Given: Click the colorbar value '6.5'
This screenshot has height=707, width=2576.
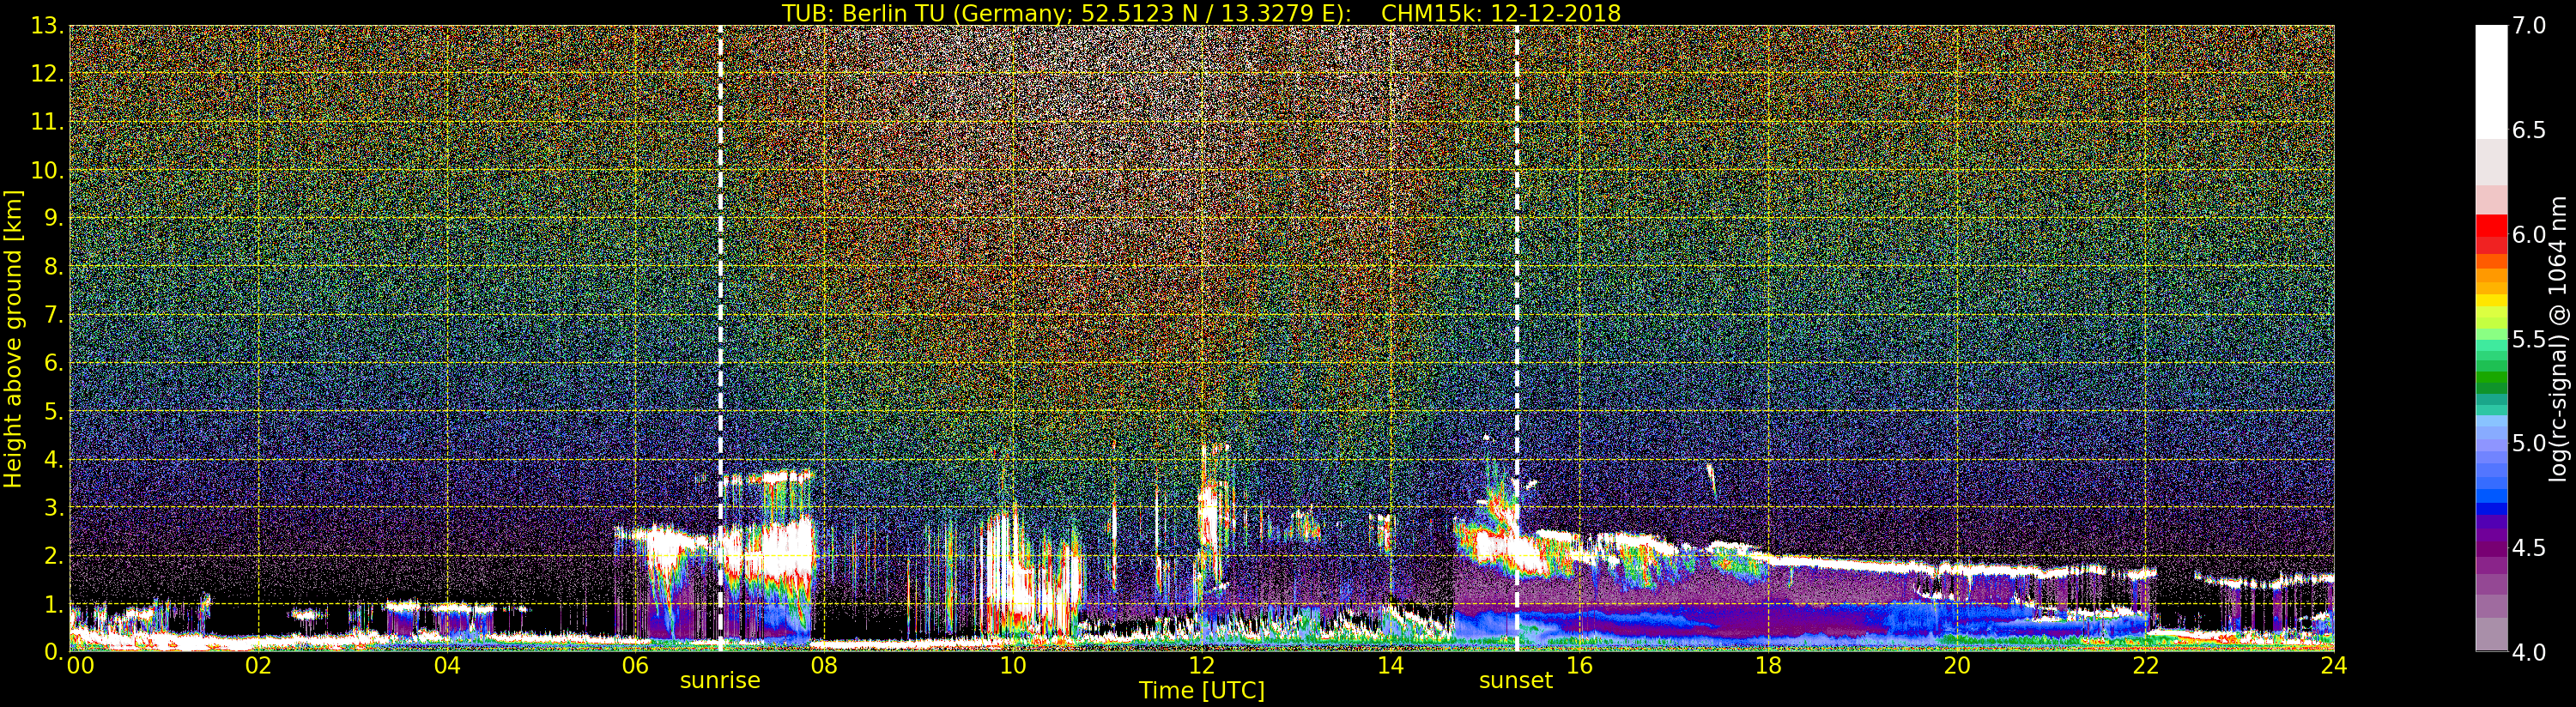Looking at the screenshot, I should click(2529, 130).
